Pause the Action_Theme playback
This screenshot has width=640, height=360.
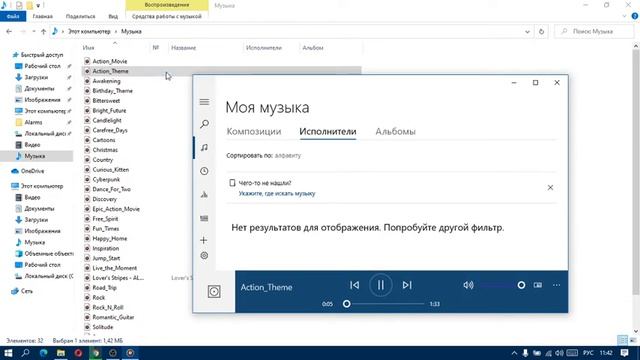coord(380,285)
